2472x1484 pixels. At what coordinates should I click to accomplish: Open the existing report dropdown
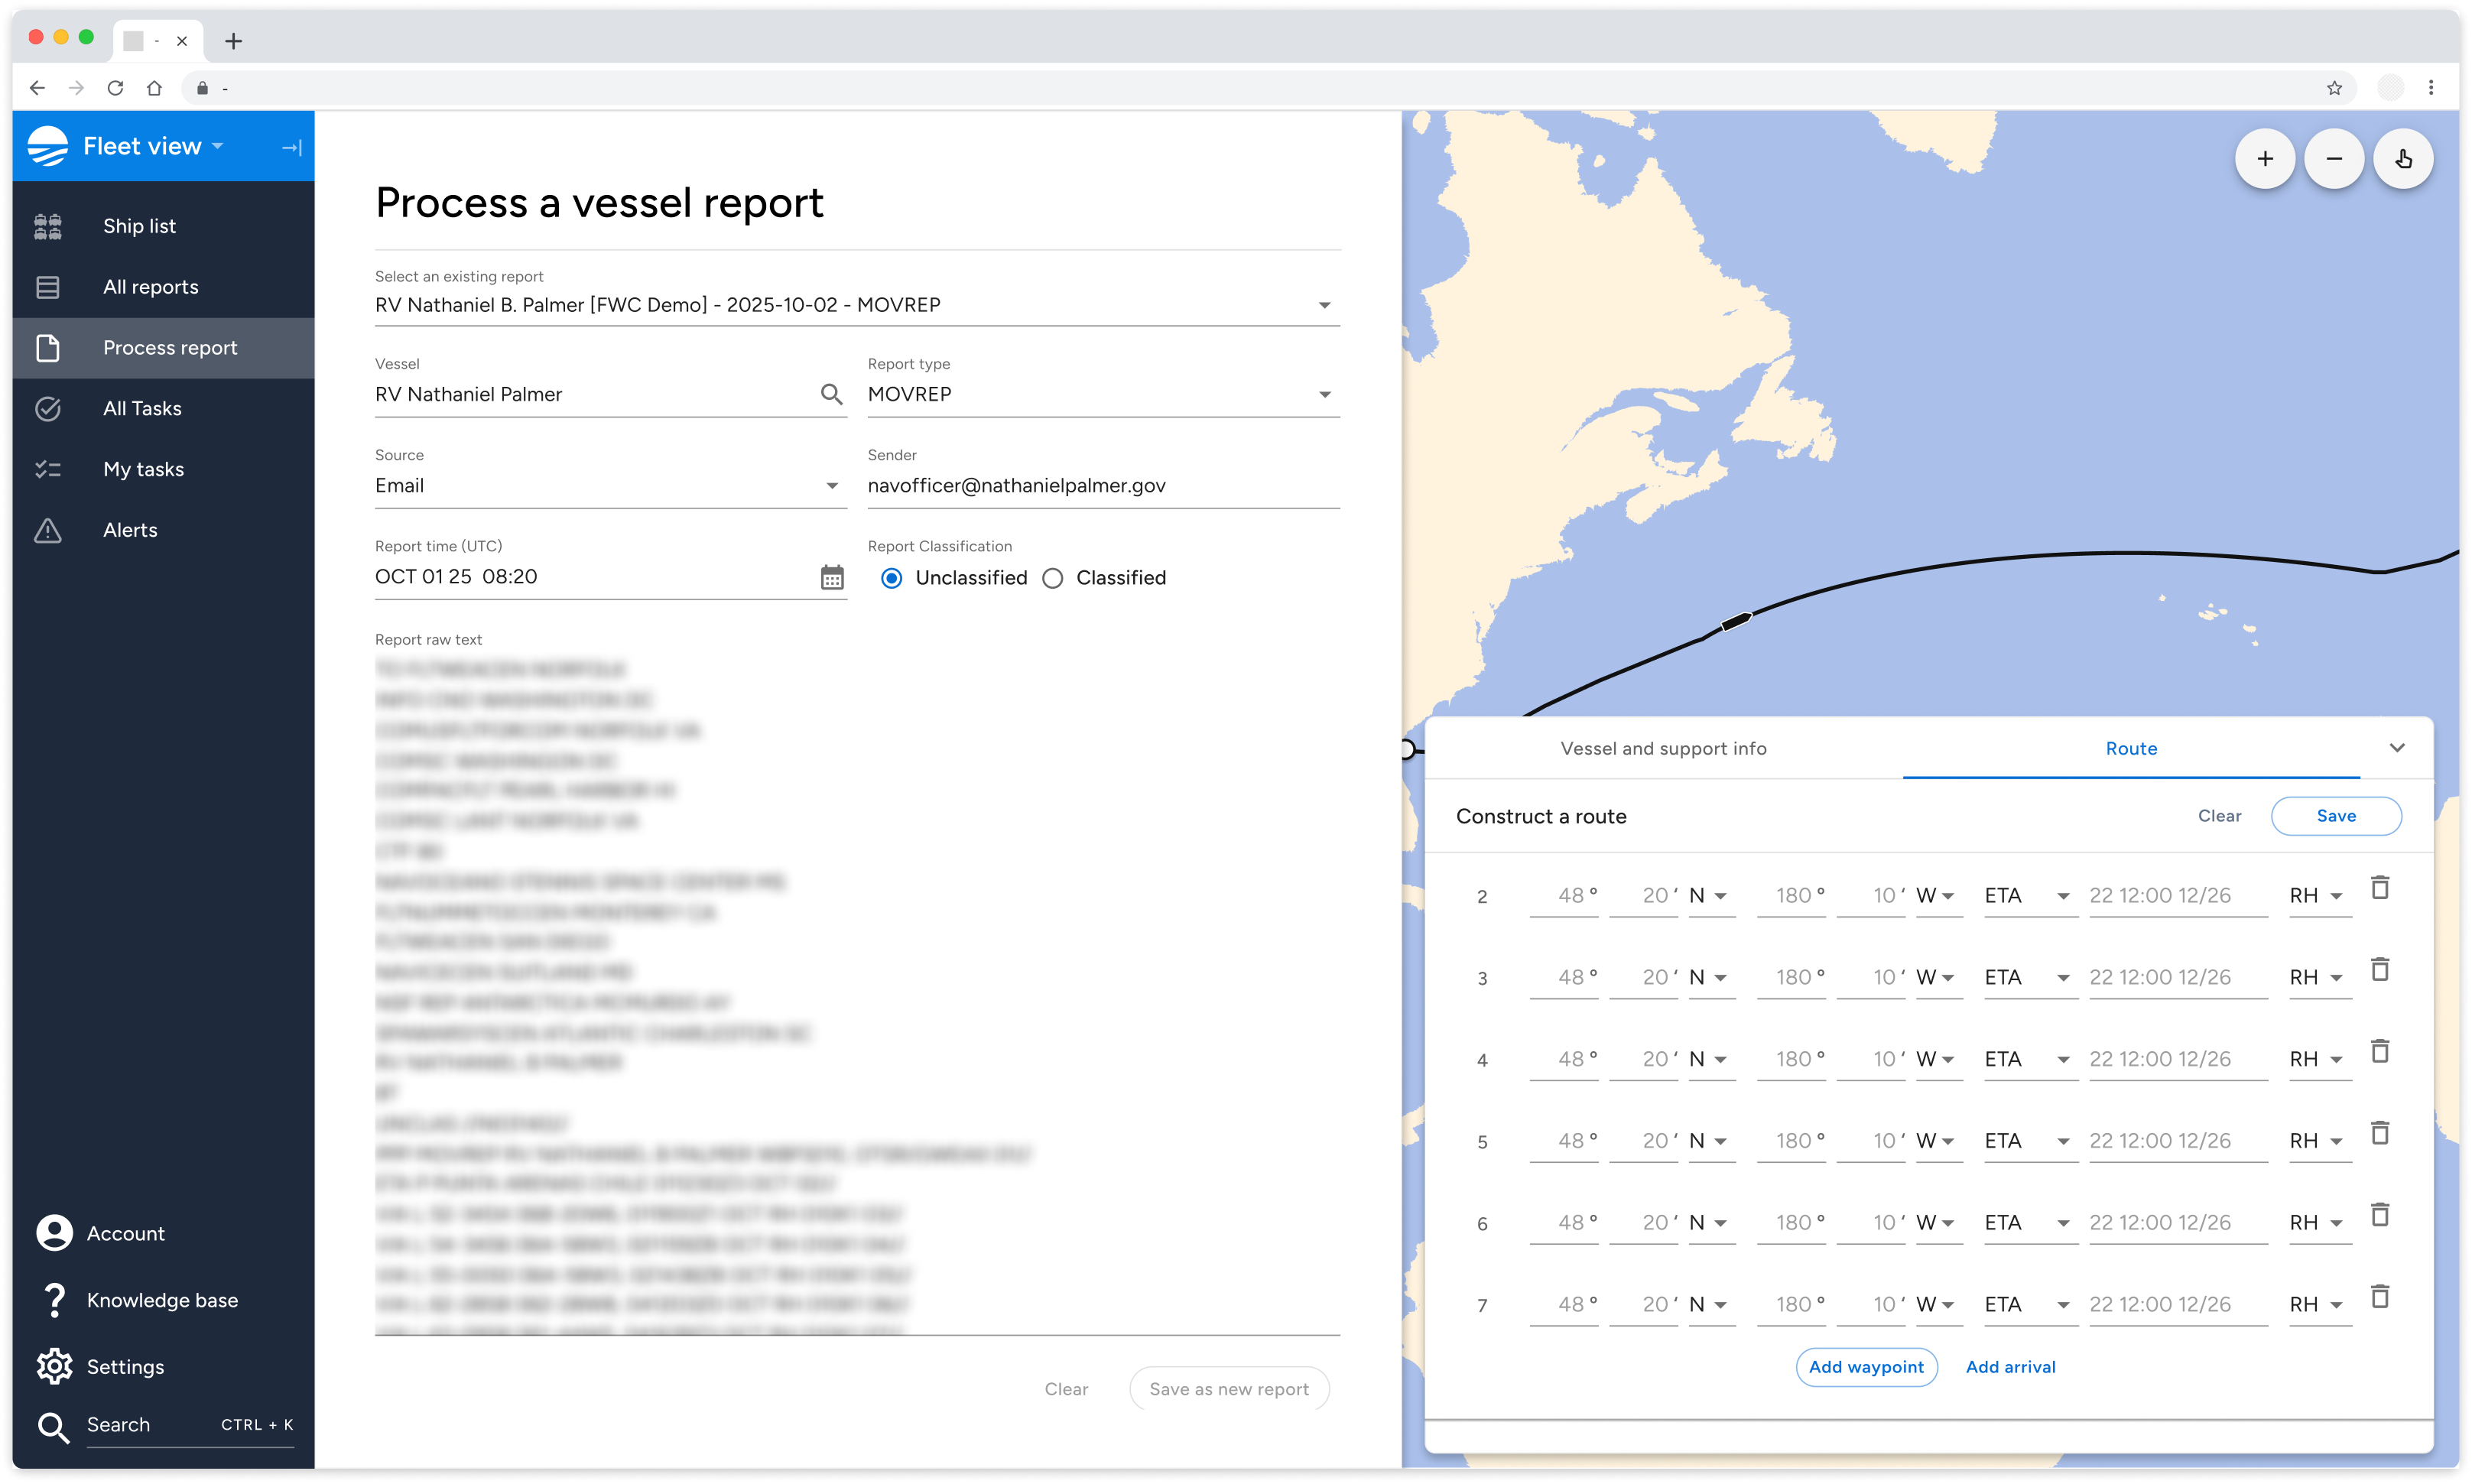pyautogui.click(x=1325, y=304)
